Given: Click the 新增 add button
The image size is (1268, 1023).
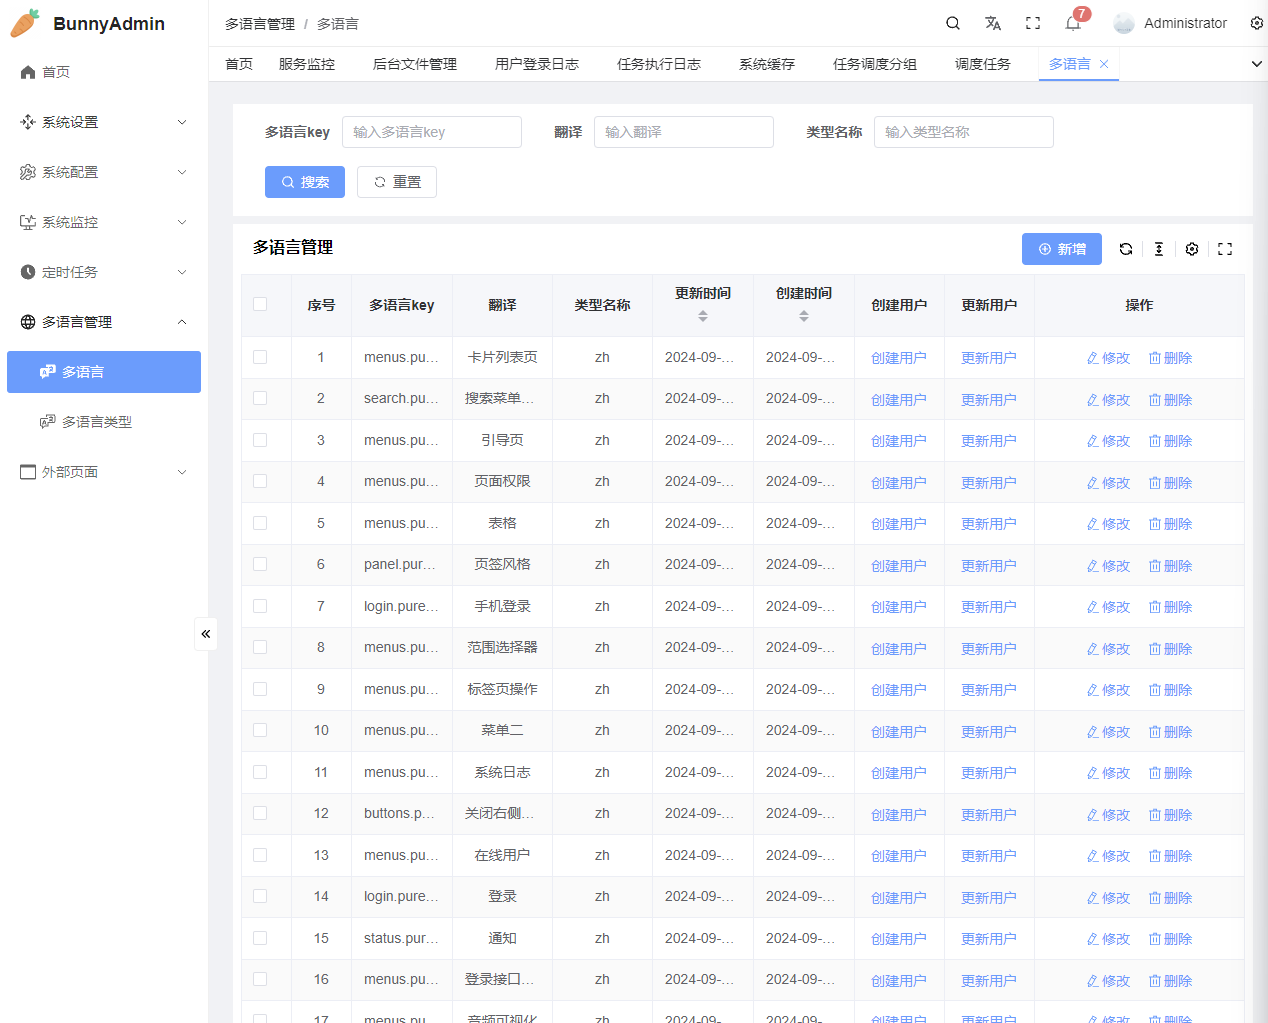Looking at the screenshot, I should coord(1062,249).
